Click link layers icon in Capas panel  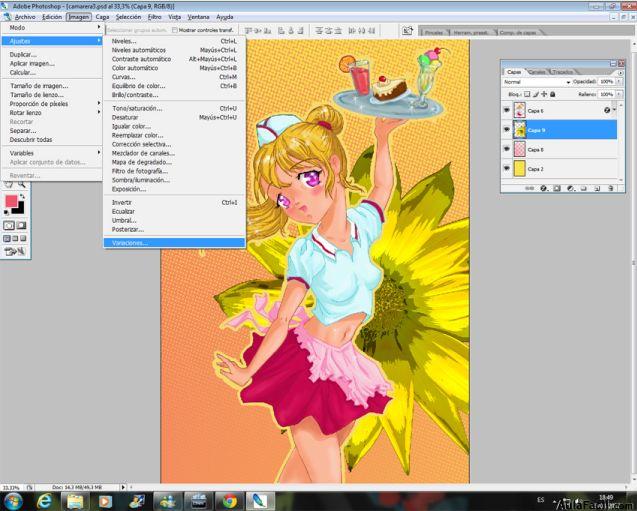click(529, 188)
